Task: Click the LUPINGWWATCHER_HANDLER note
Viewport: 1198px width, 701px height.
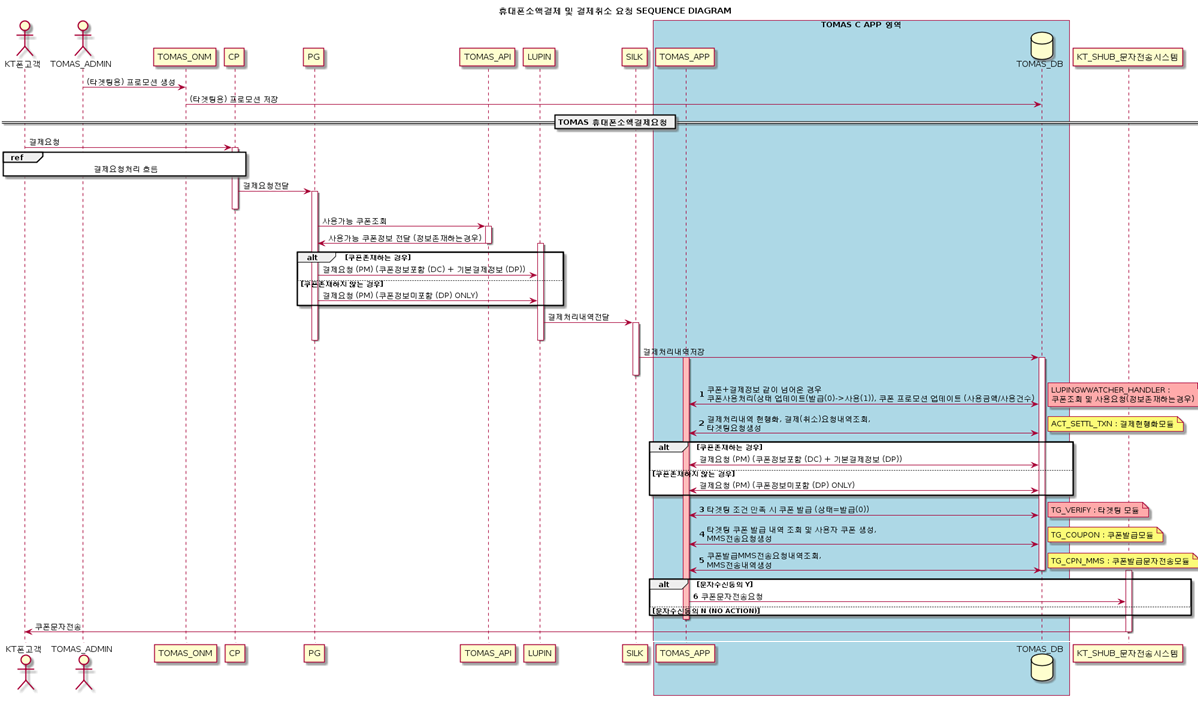Action: [x=1122, y=395]
